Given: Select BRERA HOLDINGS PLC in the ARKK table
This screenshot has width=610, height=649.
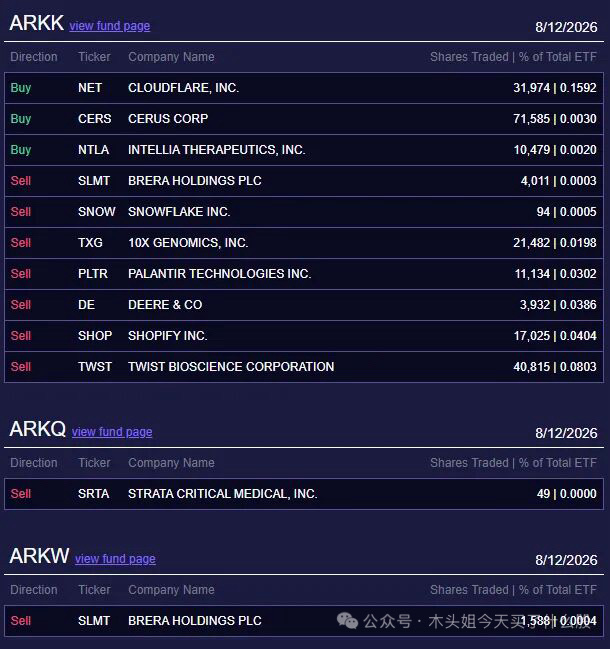Looking at the screenshot, I should [x=195, y=181].
